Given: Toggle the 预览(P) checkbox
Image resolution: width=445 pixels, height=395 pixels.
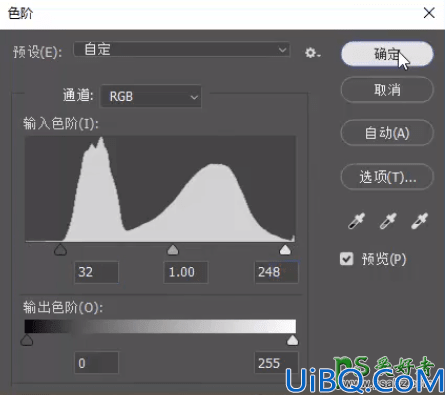Looking at the screenshot, I should click(x=346, y=259).
